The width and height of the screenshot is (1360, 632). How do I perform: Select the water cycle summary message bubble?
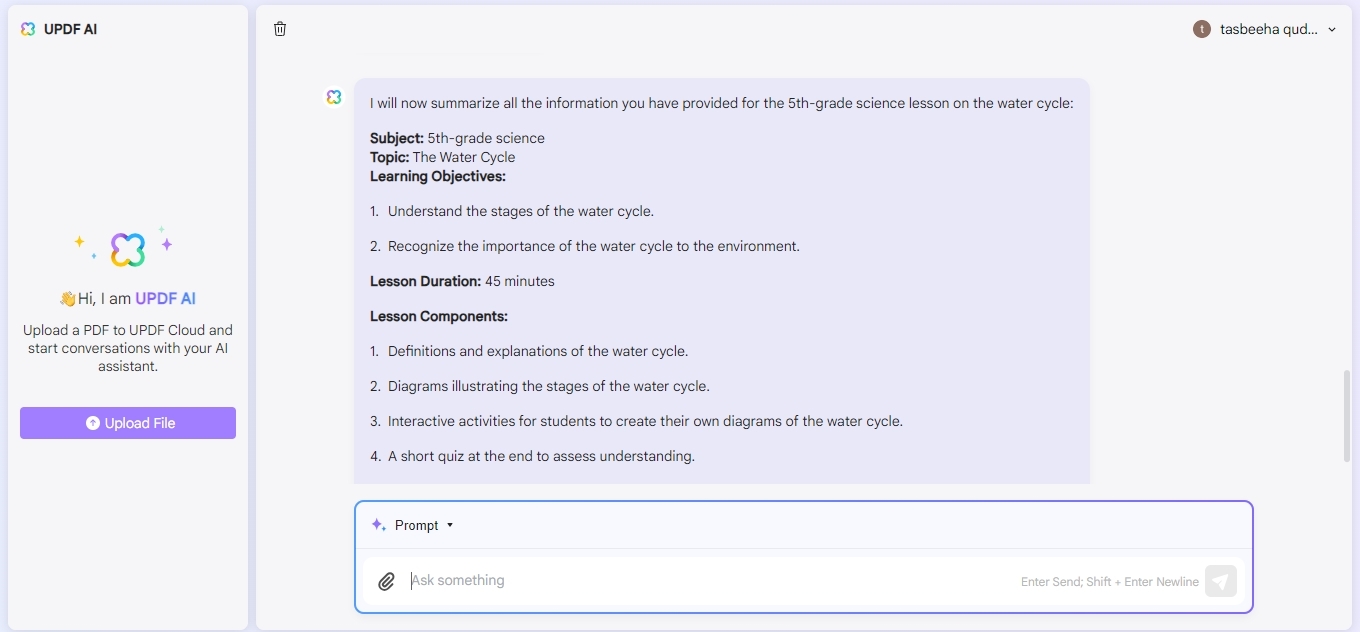pyautogui.click(x=721, y=280)
